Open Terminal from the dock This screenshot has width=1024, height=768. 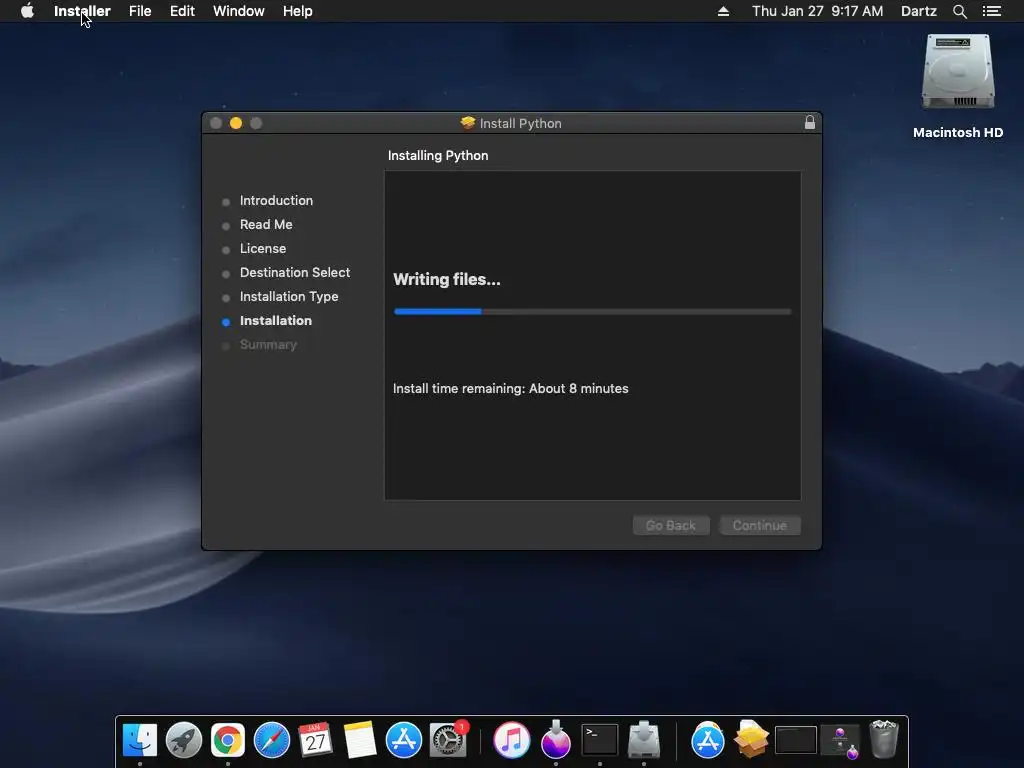coord(600,740)
